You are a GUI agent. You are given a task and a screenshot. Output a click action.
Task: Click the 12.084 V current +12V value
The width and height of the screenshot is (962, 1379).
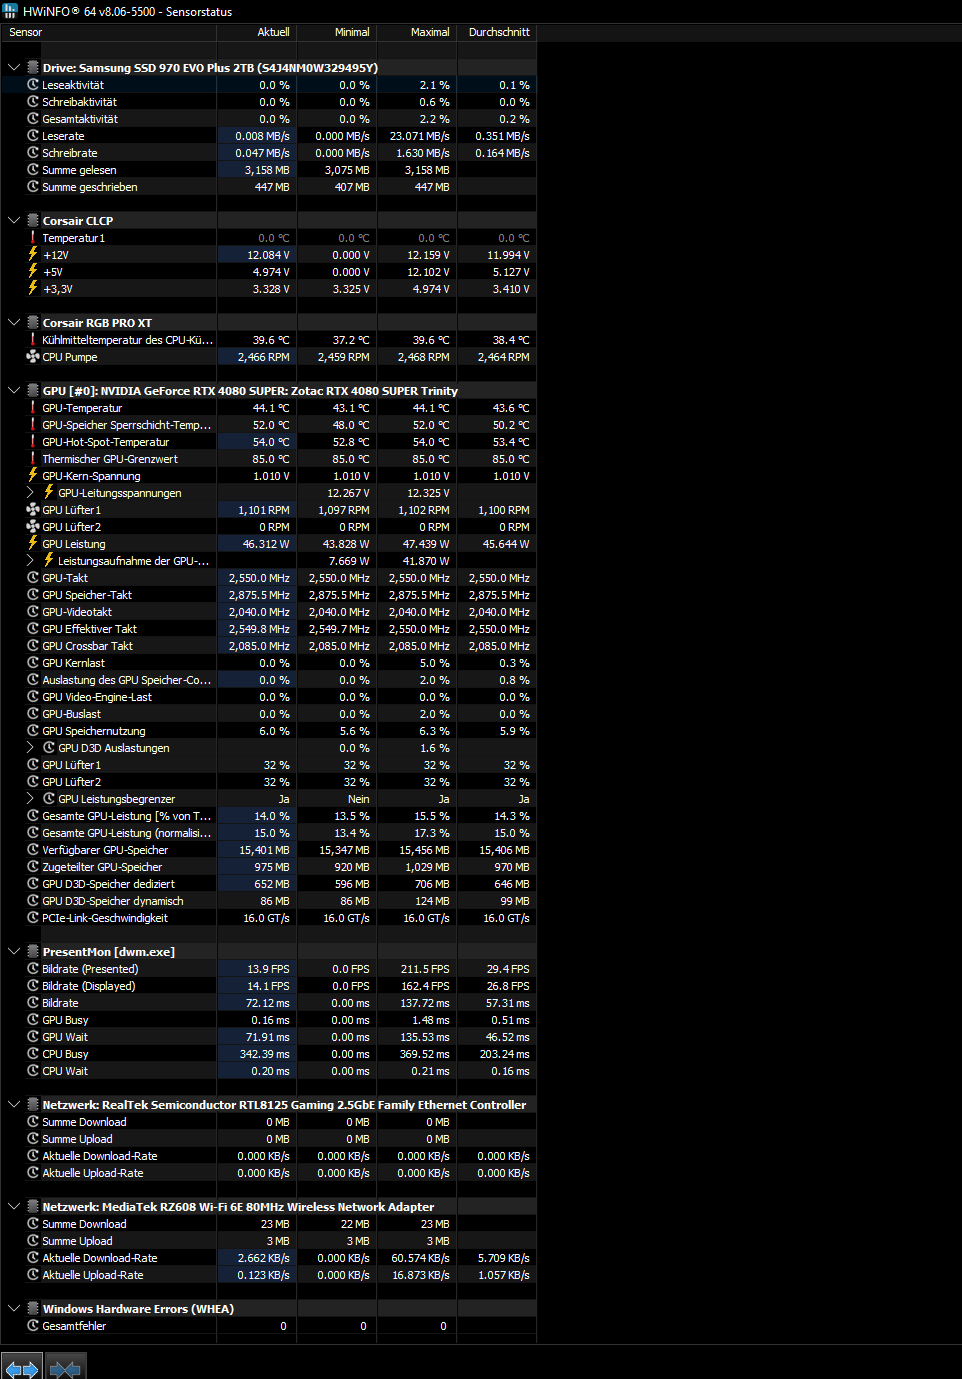point(269,255)
